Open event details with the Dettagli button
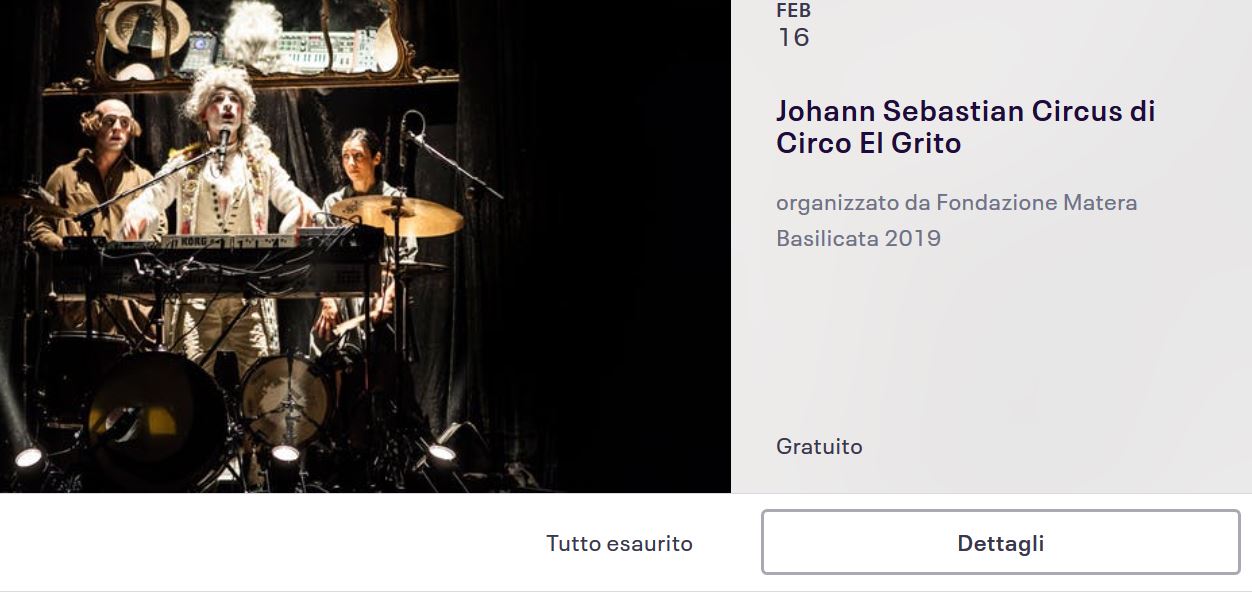 pos(1001,543)
